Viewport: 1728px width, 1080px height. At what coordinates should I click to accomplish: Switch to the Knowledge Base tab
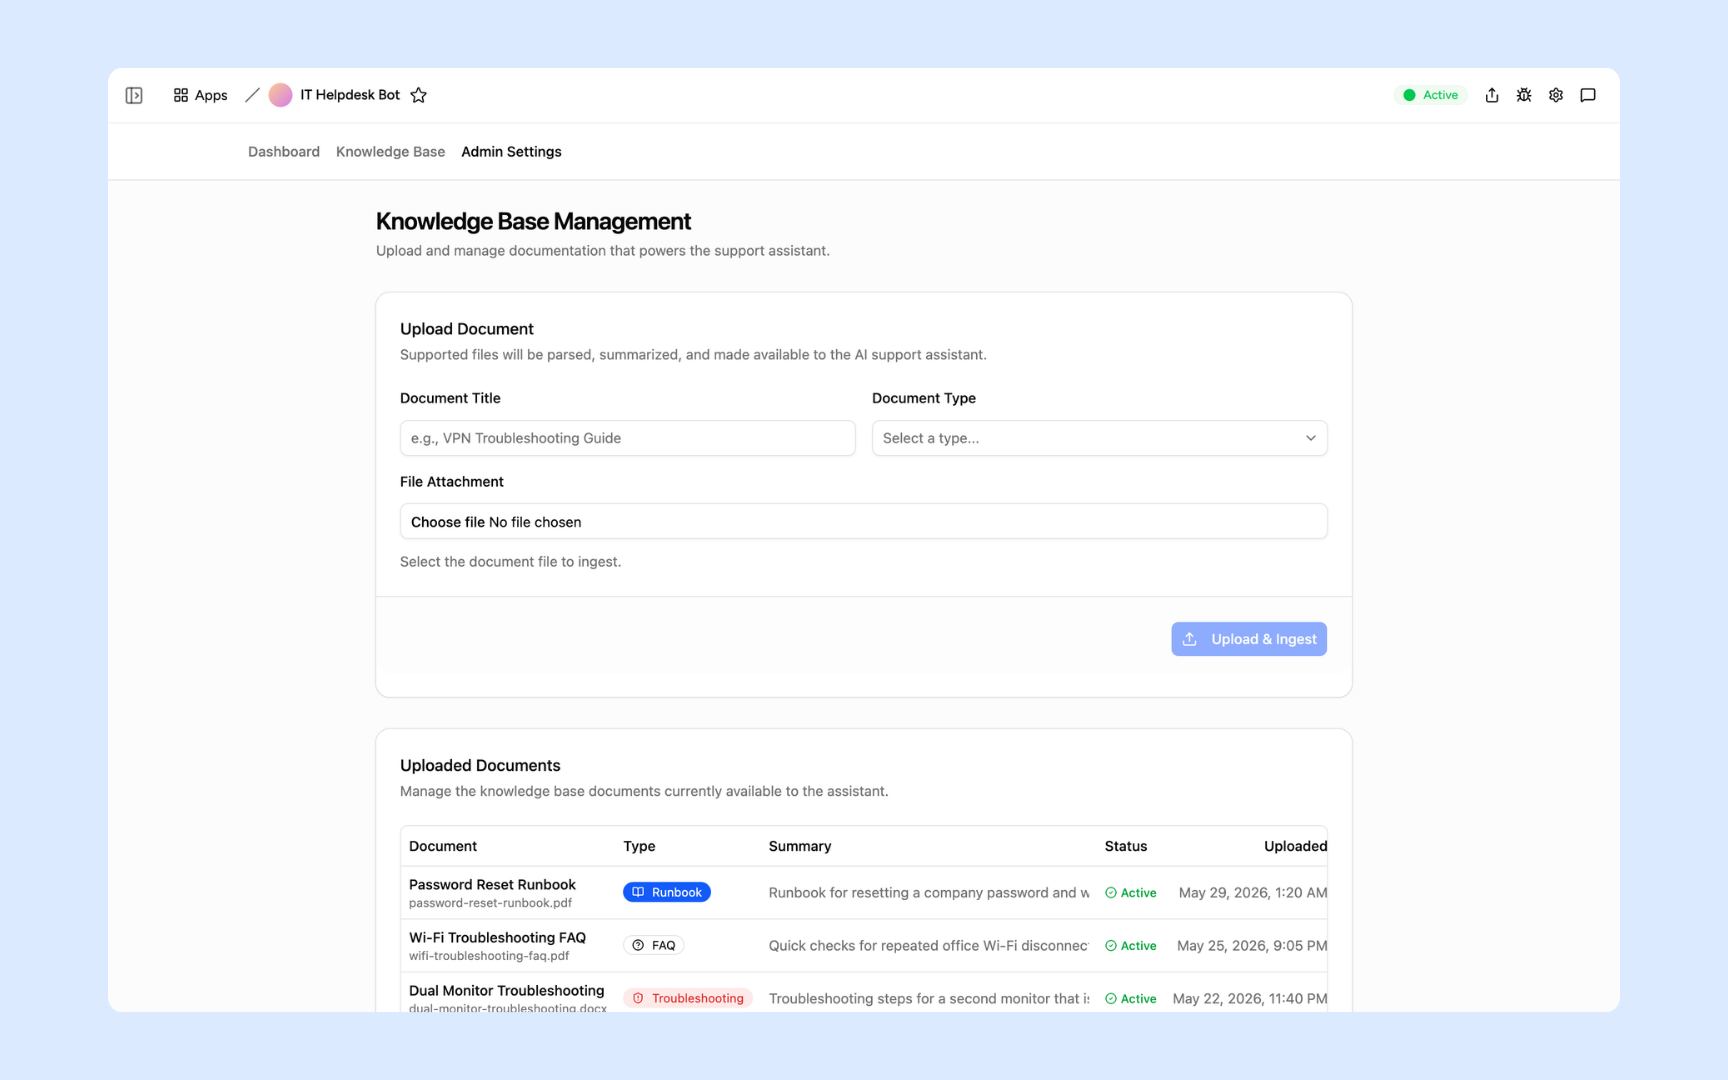(x=390, y=152)
